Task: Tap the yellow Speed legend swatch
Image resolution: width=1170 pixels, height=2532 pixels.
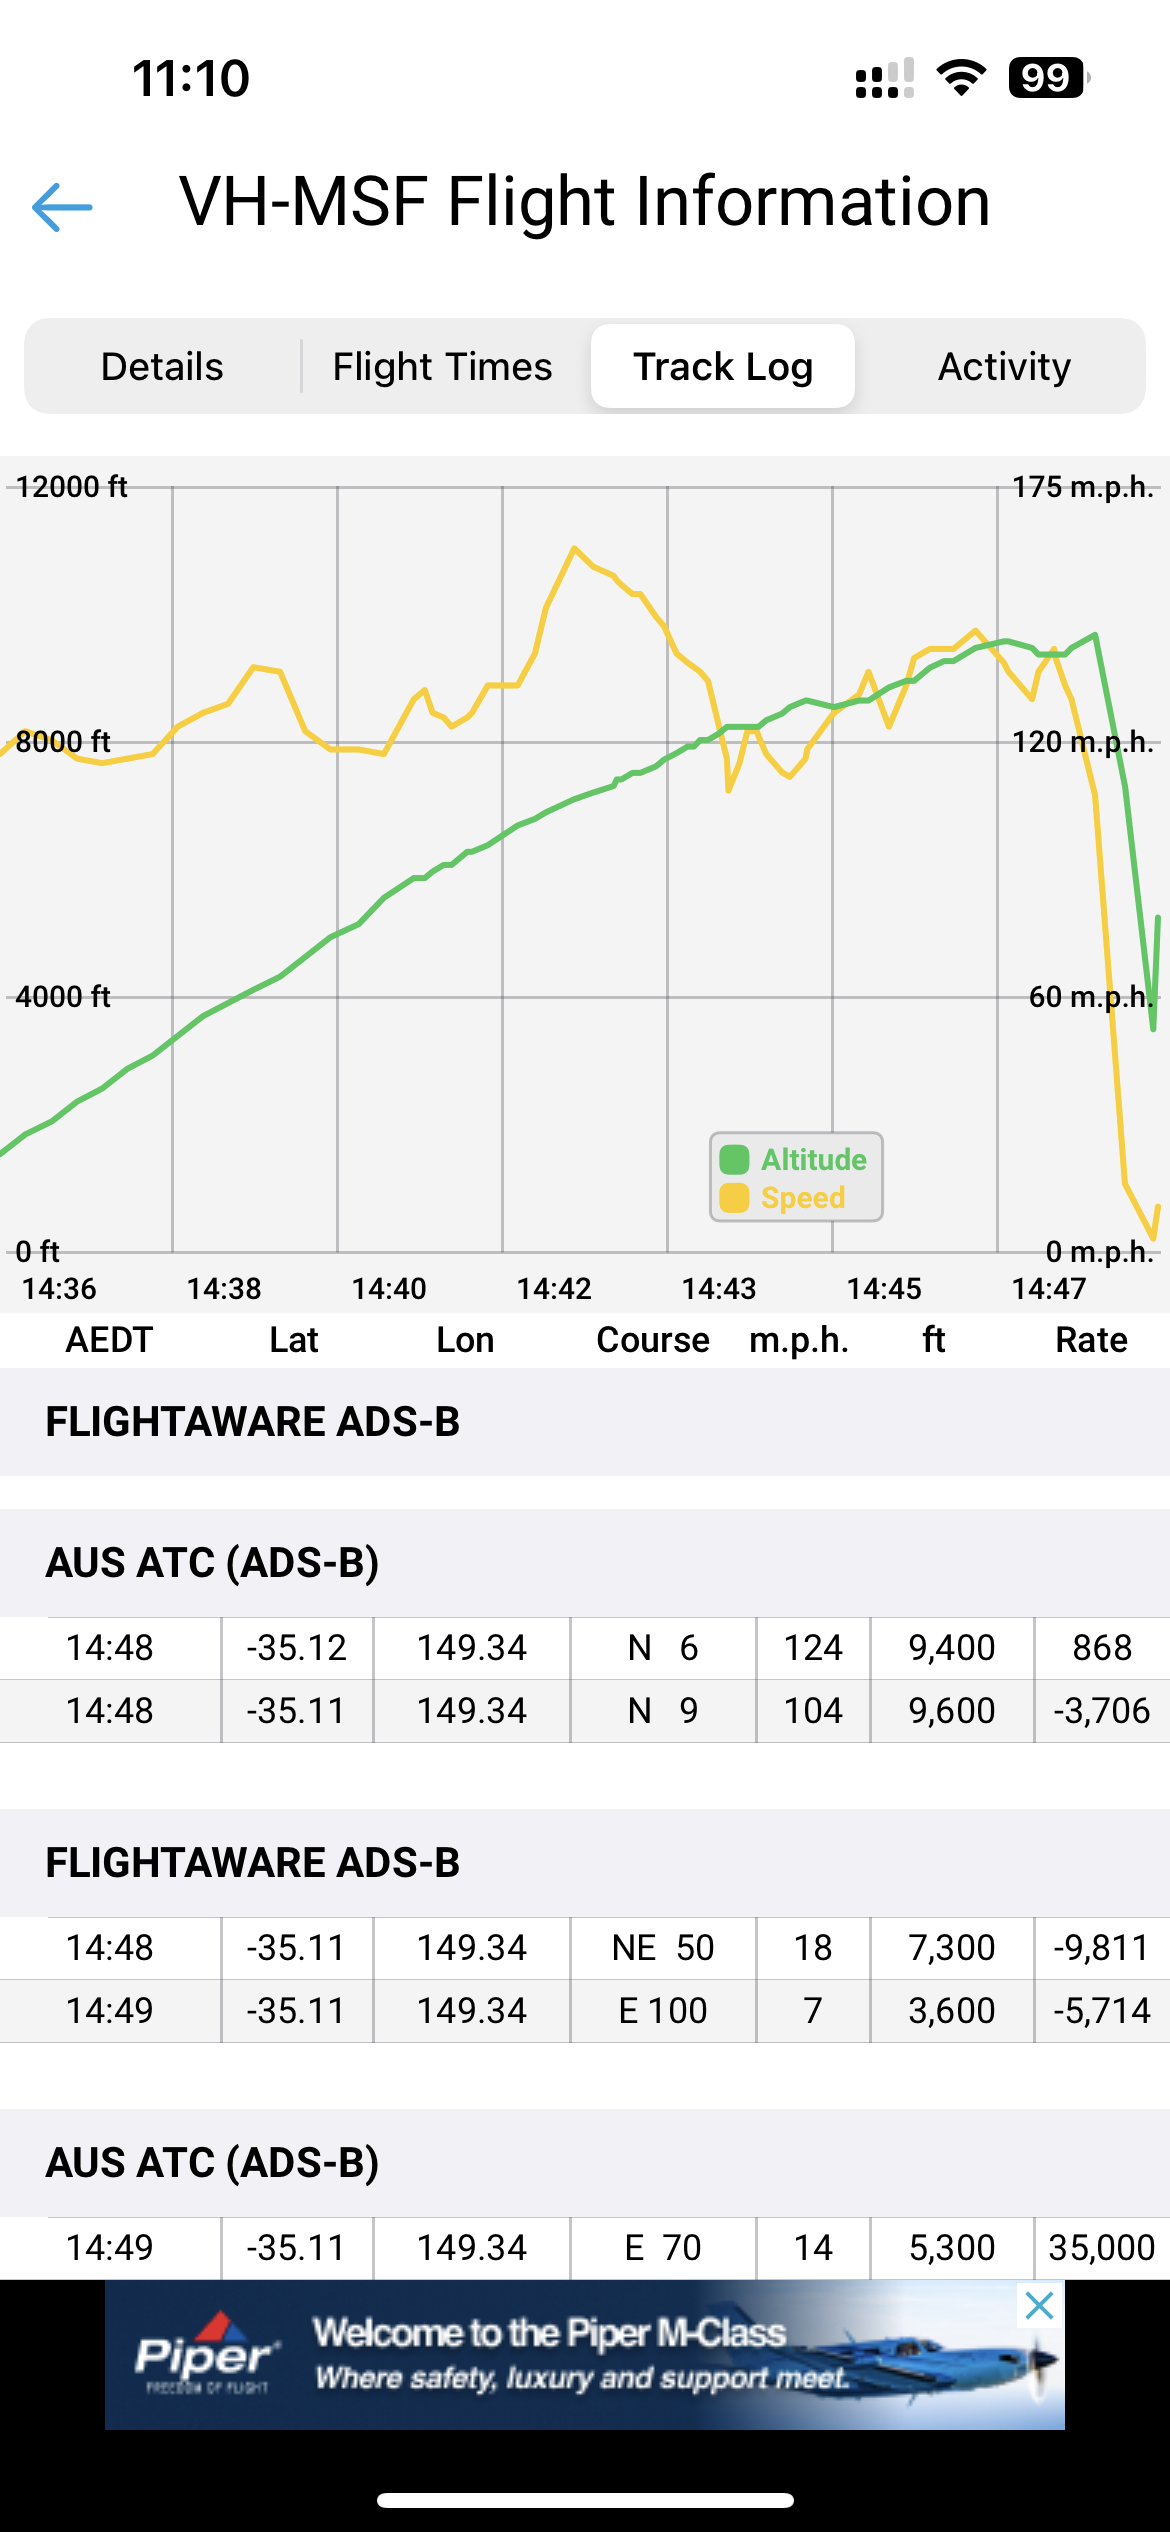Action: (734, 1197)
